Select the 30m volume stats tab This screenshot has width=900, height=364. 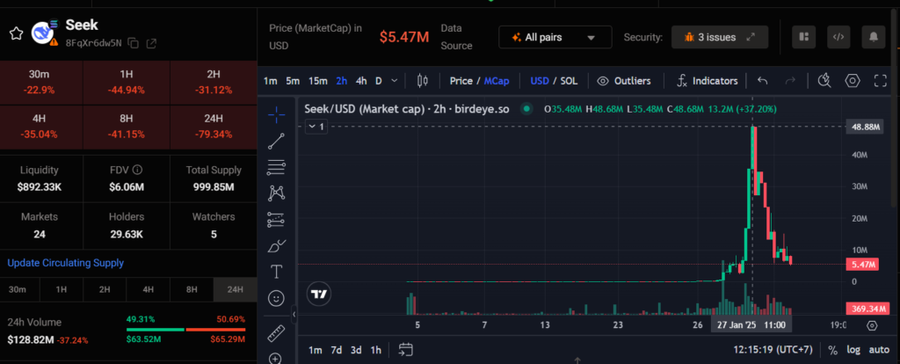pyautogui.click(x=17, y=290)
